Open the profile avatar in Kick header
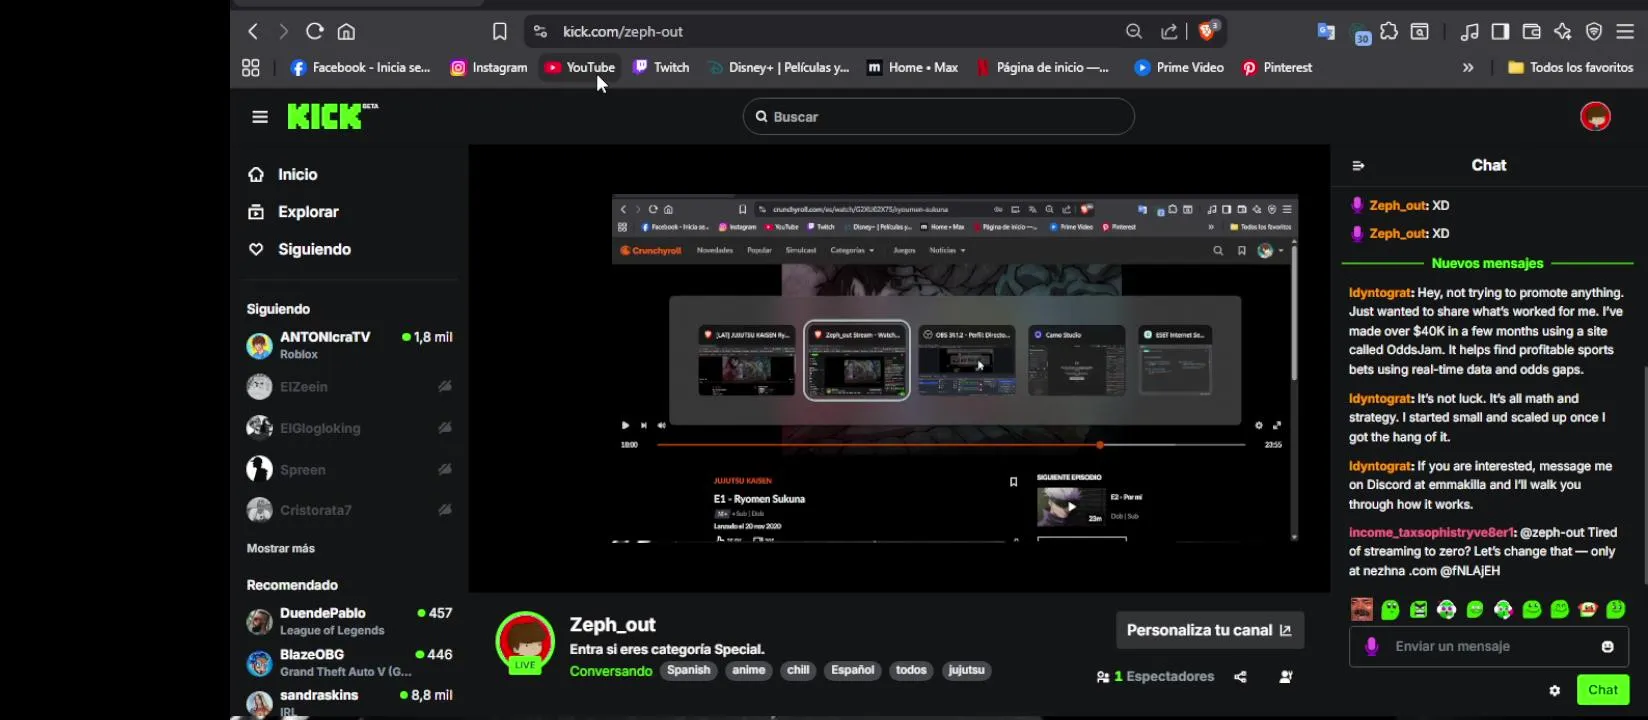1648x720 pixels. (1595, 117)
